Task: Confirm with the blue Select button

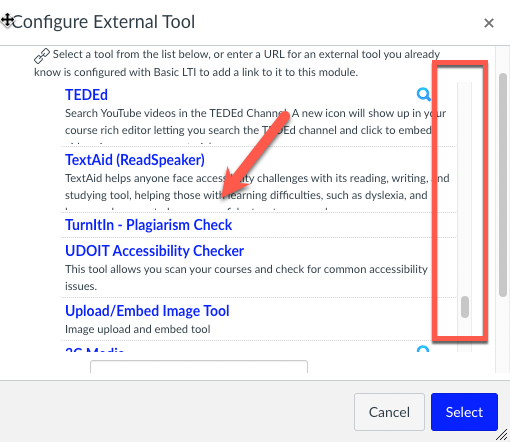Action: 464,412
